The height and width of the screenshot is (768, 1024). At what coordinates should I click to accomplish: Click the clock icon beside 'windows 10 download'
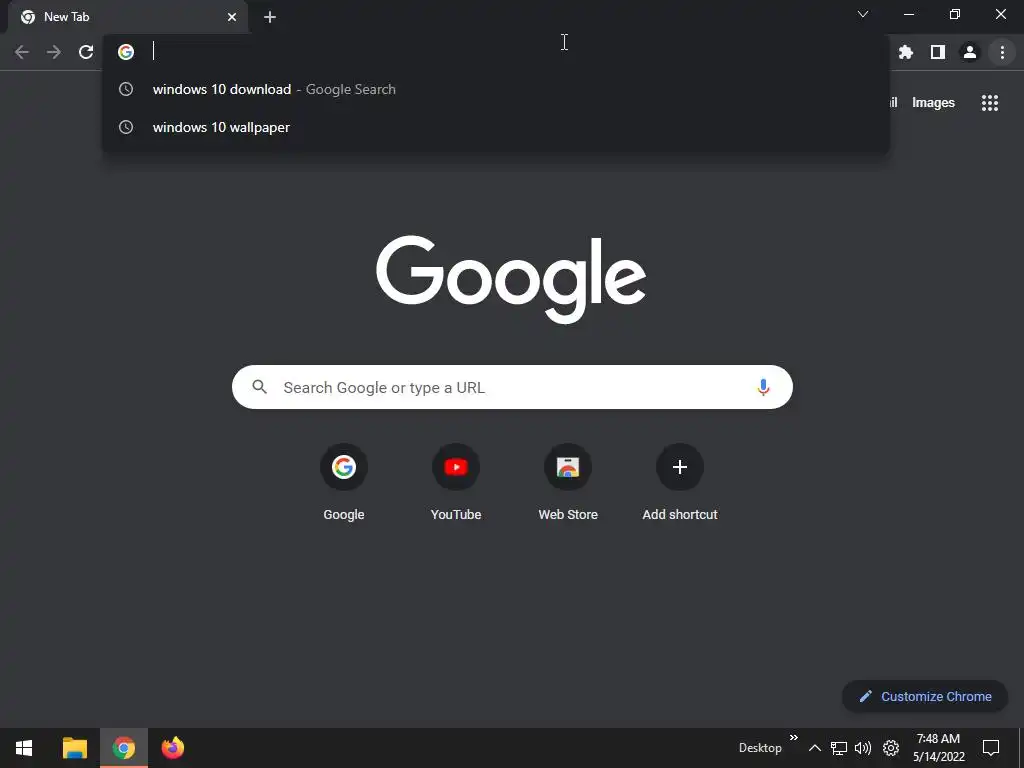126,89
